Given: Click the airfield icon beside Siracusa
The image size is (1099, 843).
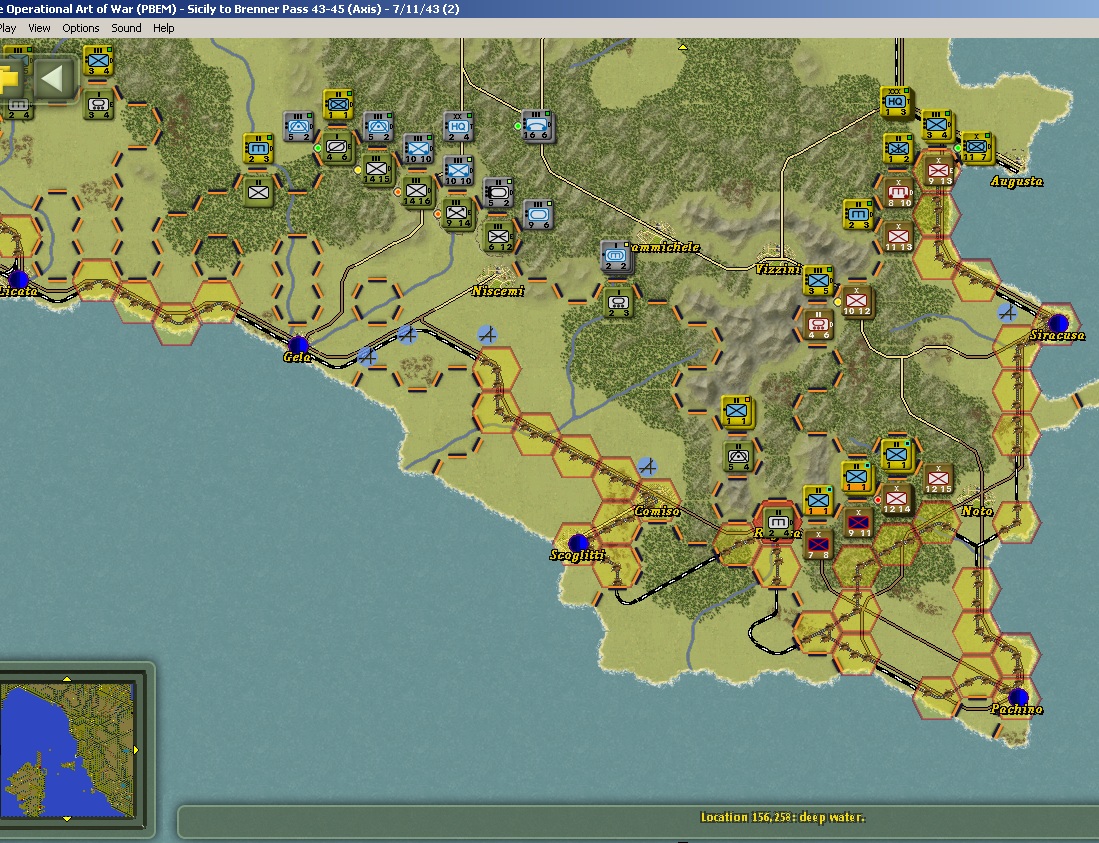Looking at the screenshot, I should click(1008, 313).
